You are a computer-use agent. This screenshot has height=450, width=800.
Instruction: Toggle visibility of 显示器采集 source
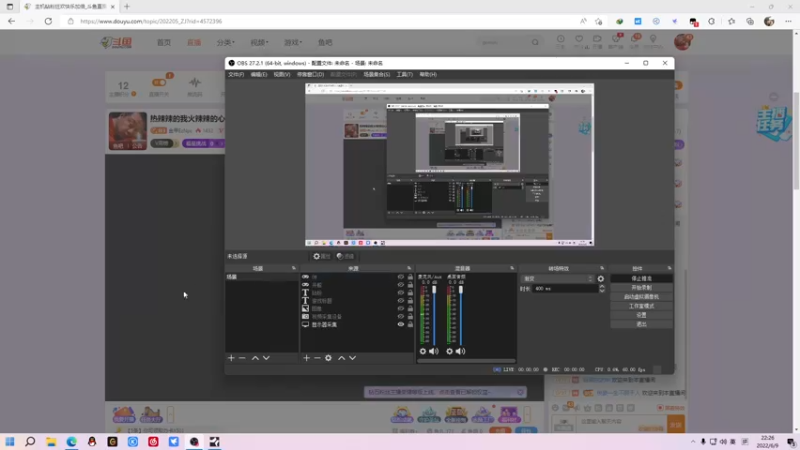coord(401,324)
